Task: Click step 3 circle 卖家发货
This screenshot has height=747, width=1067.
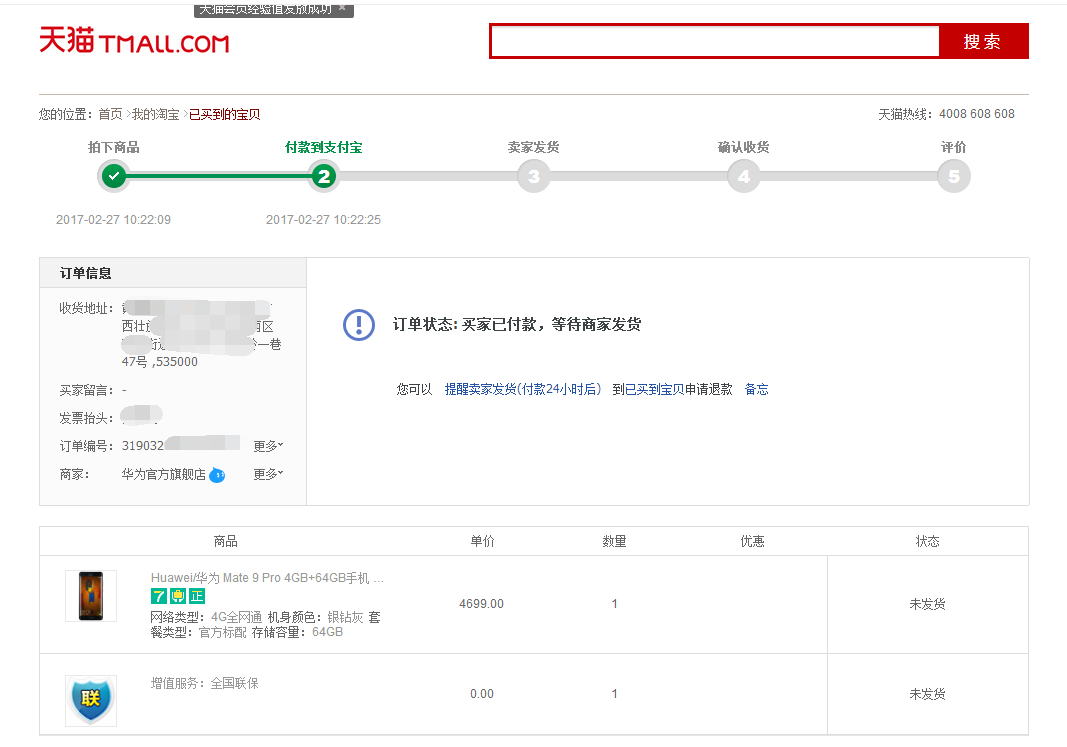Action: click(534, 176)
